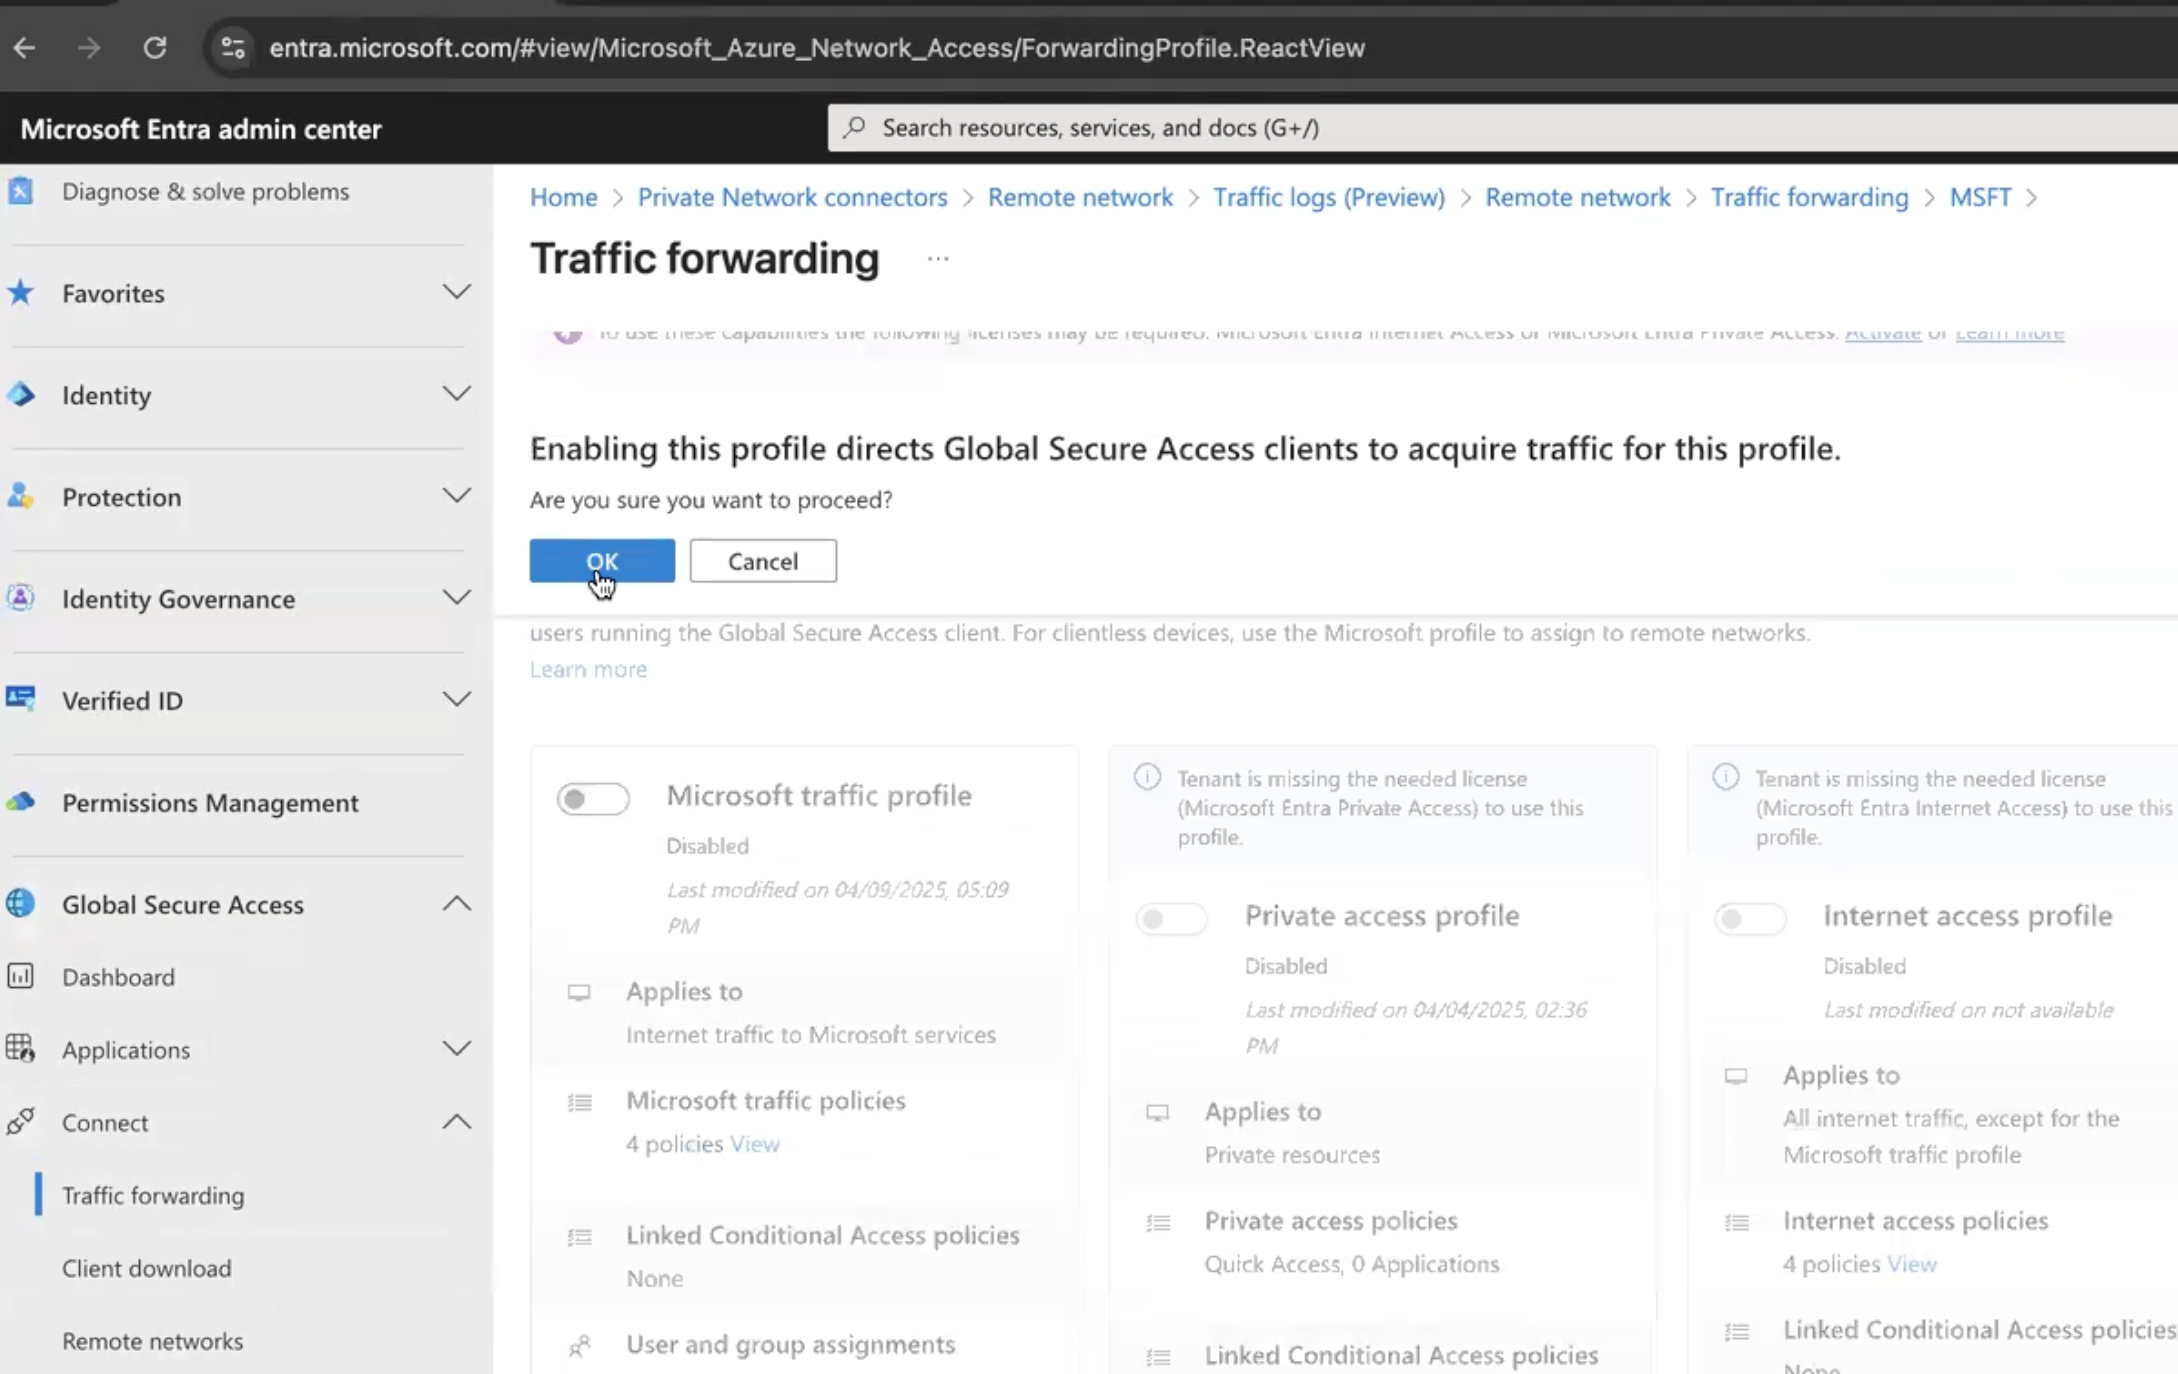Select Diagnose & solve problems
Image resolution: width=2178 pixels, height=1374 pixels.
click(206, 191)
